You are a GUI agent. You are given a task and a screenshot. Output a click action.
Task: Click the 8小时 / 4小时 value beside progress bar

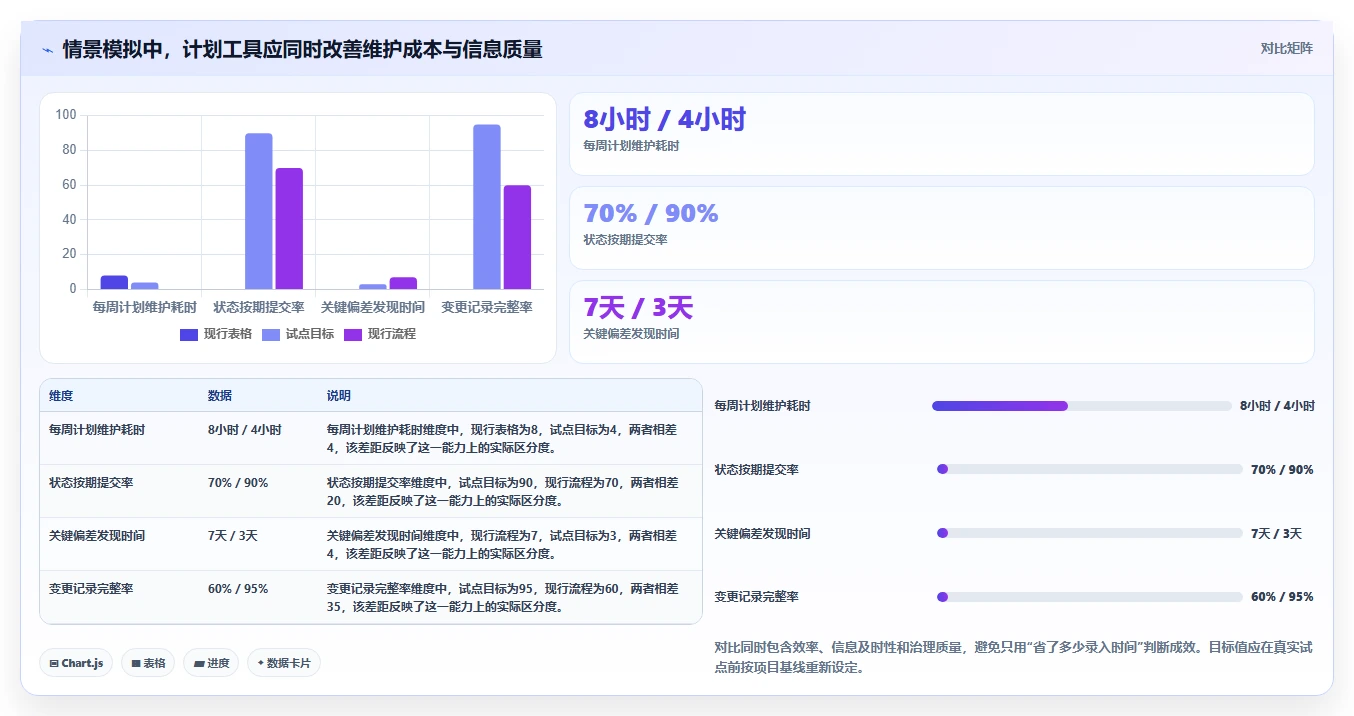[x=1277, y=406]
